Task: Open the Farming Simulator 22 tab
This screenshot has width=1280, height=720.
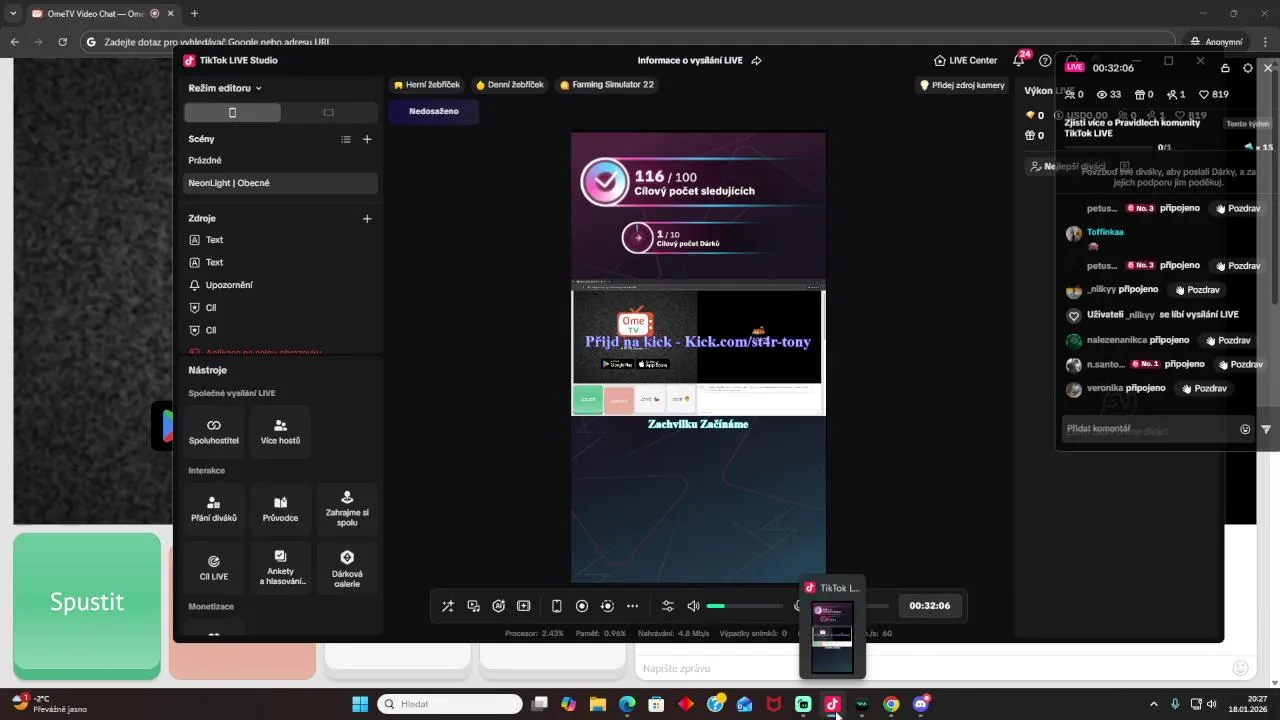Action: (x=607, y=85)
